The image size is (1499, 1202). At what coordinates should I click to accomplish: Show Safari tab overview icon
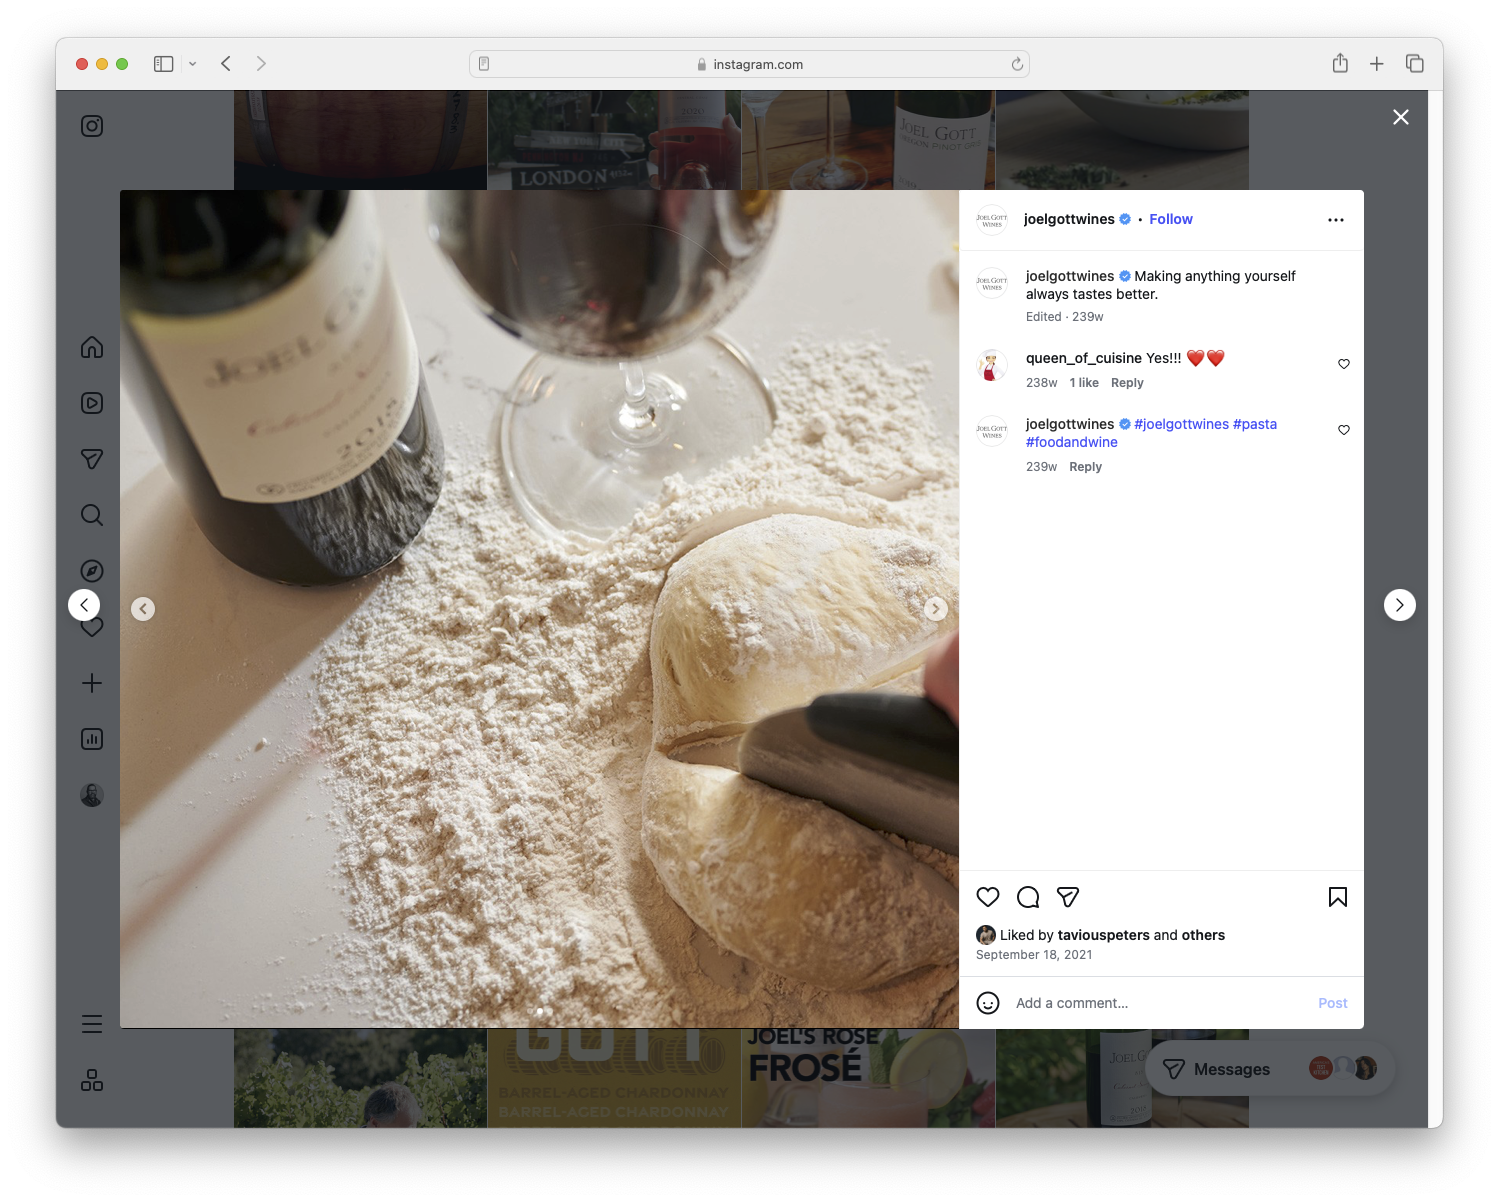tap(1415, 64)
